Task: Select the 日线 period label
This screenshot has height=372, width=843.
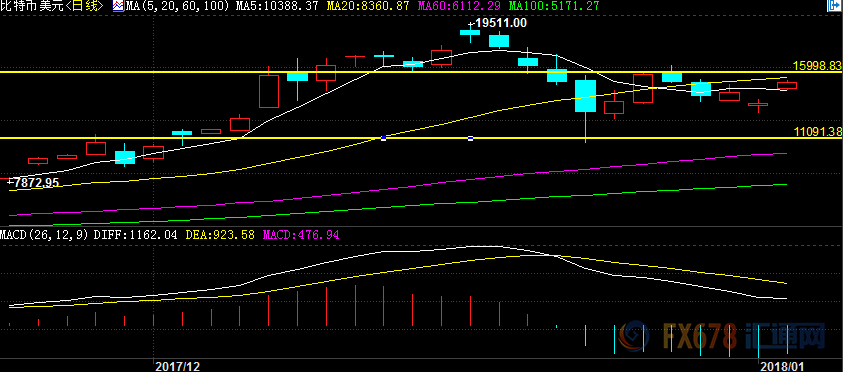Action: (84, 6)
